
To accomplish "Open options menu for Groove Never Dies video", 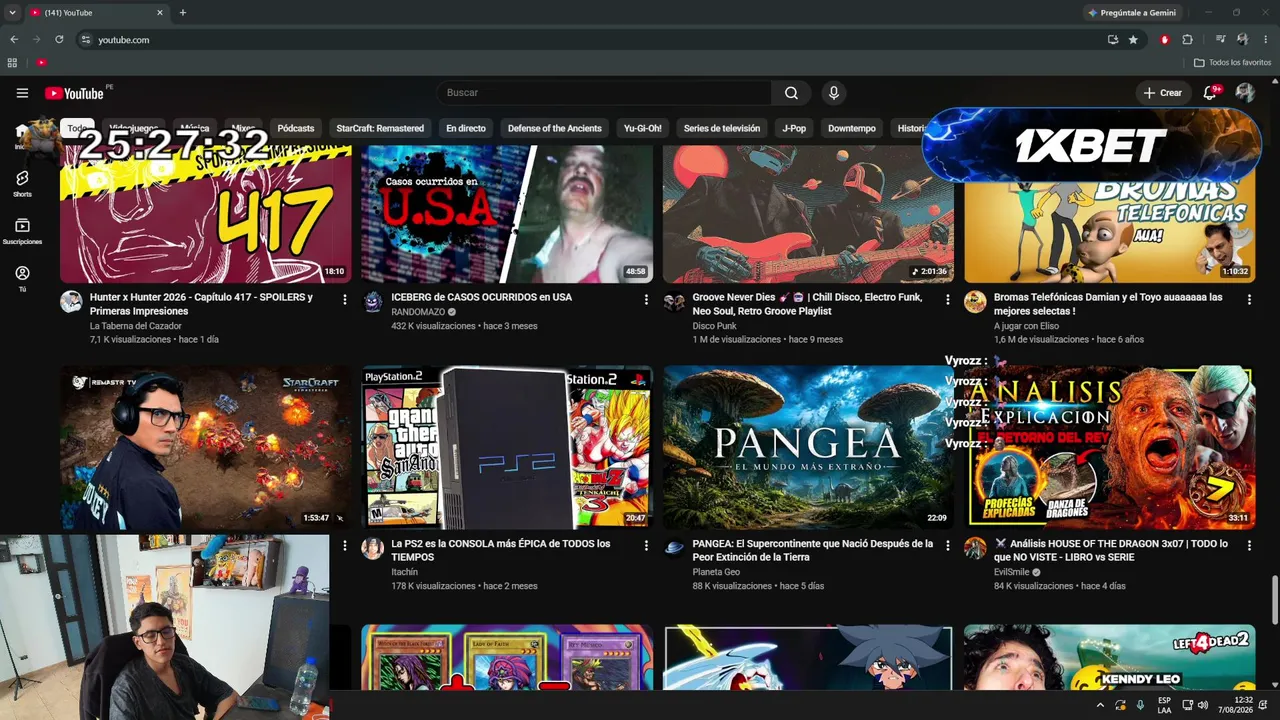I will click(x=947, y=299).
